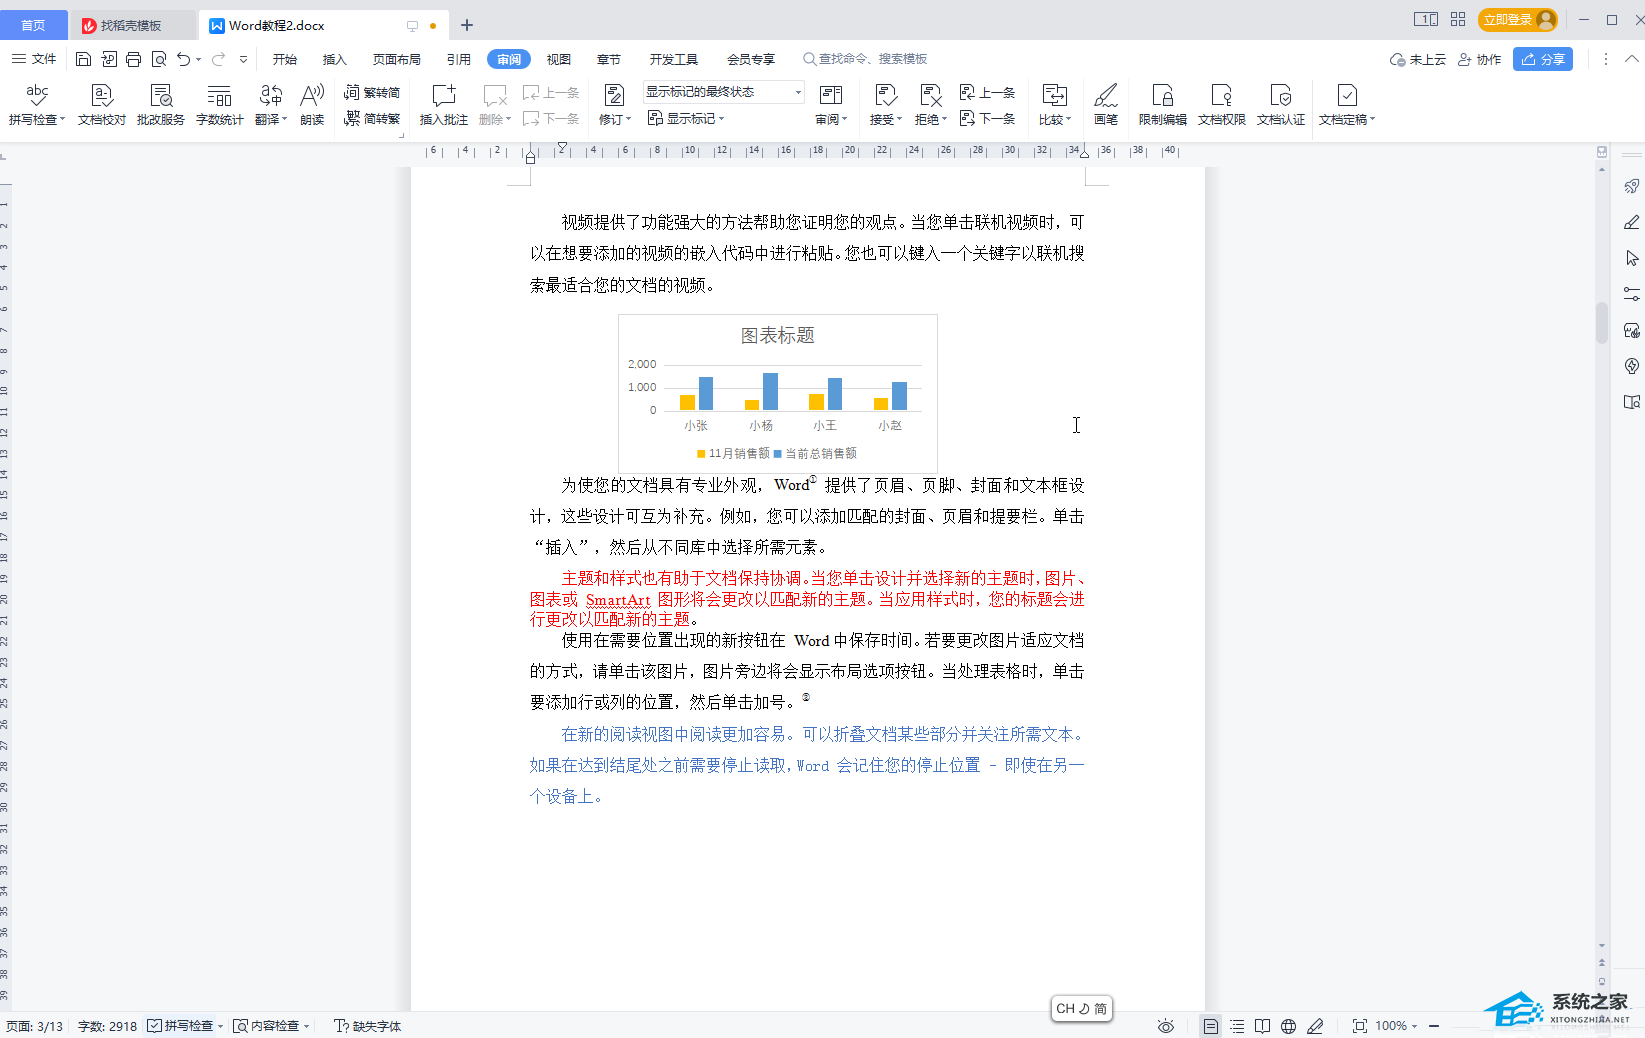Screen dimensions: 1645x1038
Task: Switch to web layout view in status bar
Action: (x=1289, y=1026)
